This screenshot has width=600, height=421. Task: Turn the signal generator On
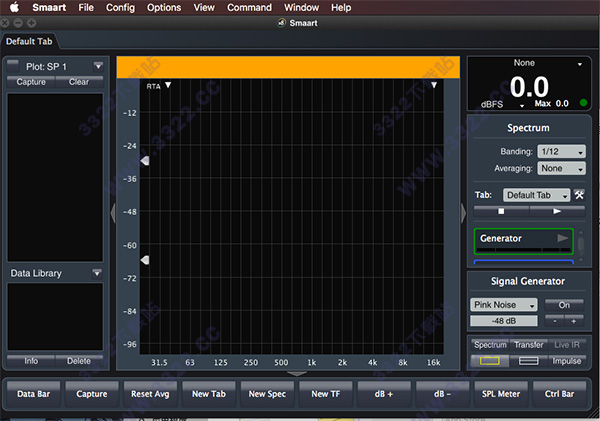click(x=564, y=305)
